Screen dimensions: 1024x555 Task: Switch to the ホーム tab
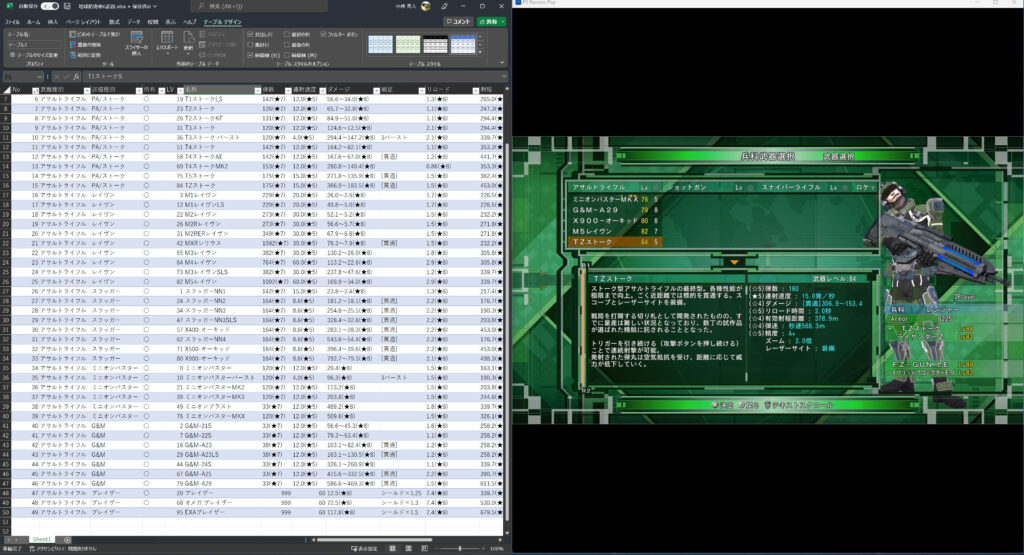click(33, 22)
